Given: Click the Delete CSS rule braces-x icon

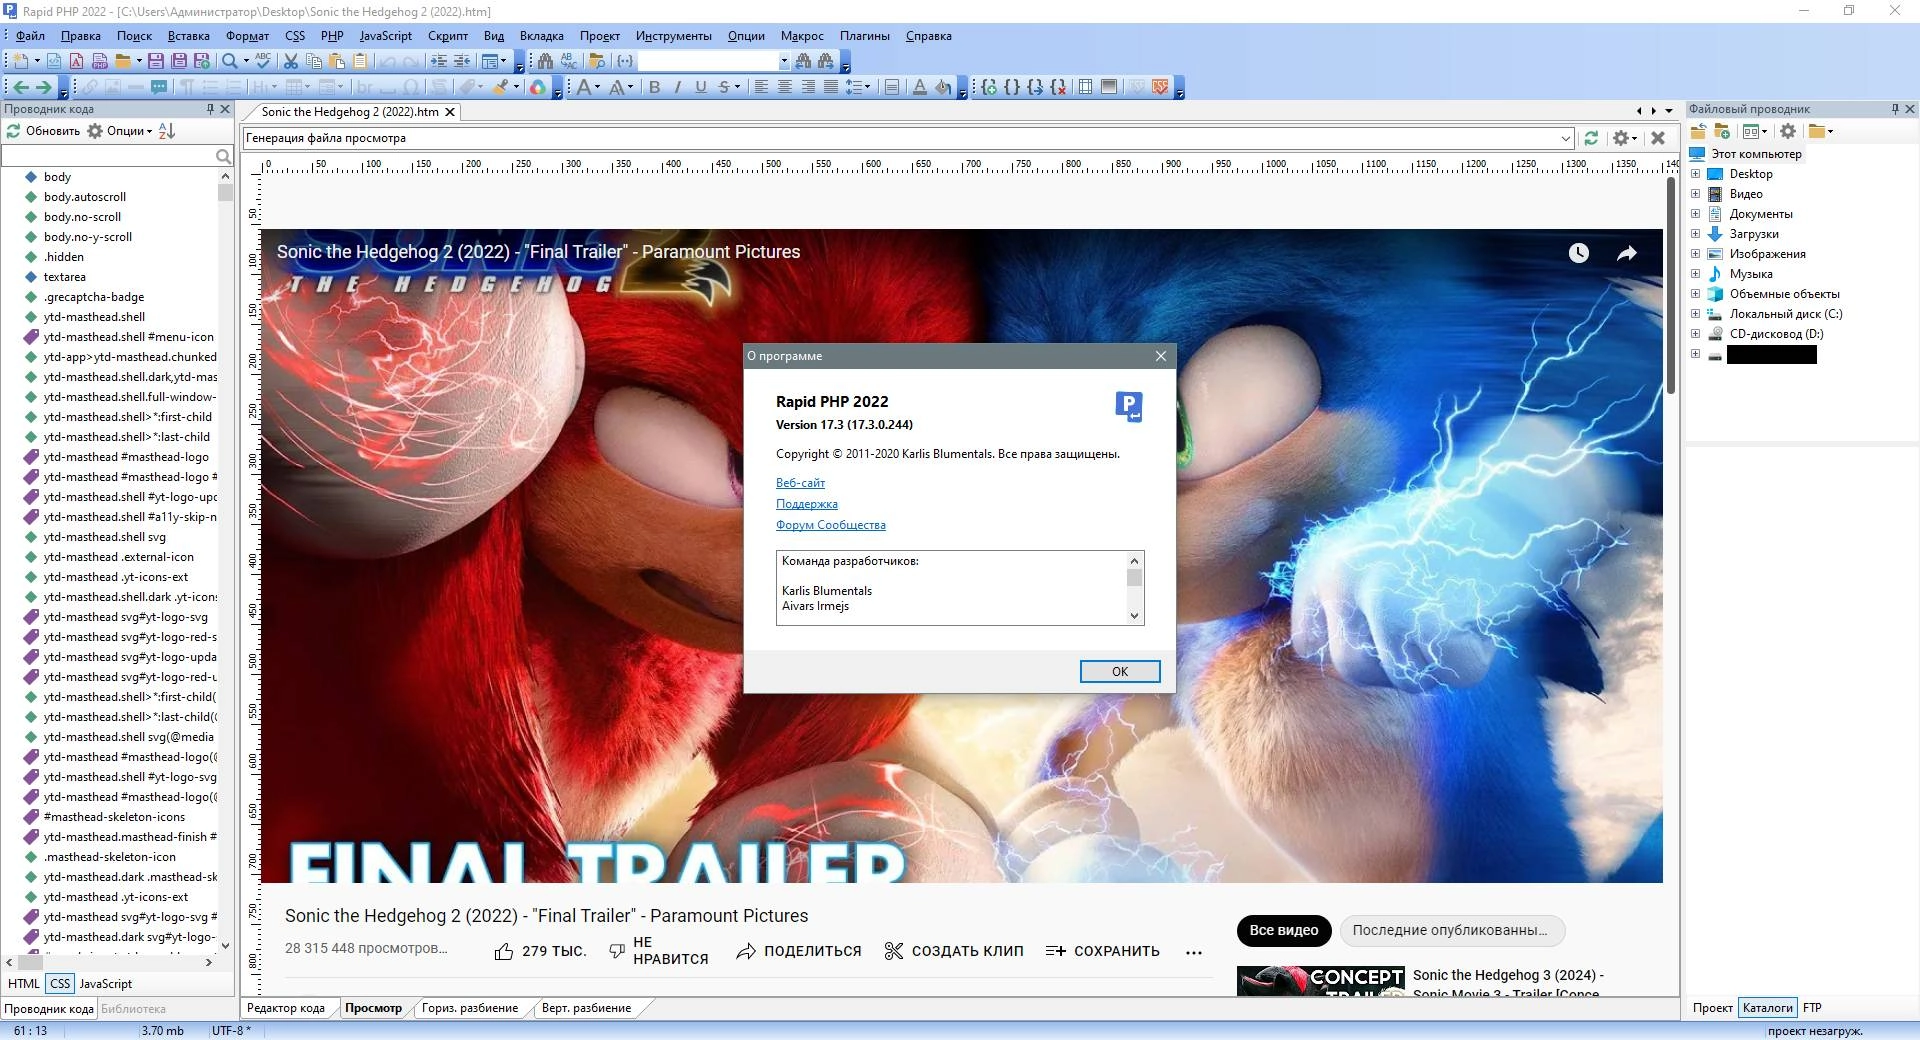Looking at the screenshot, I should tap(1059, 87).
